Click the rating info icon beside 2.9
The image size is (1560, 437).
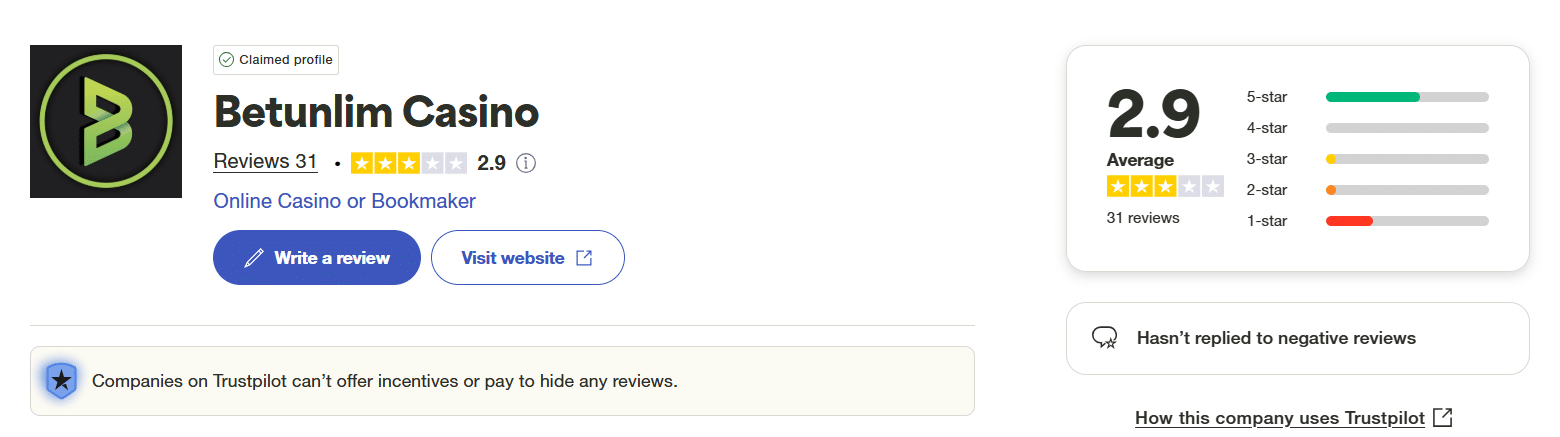[x=526, y=163]
